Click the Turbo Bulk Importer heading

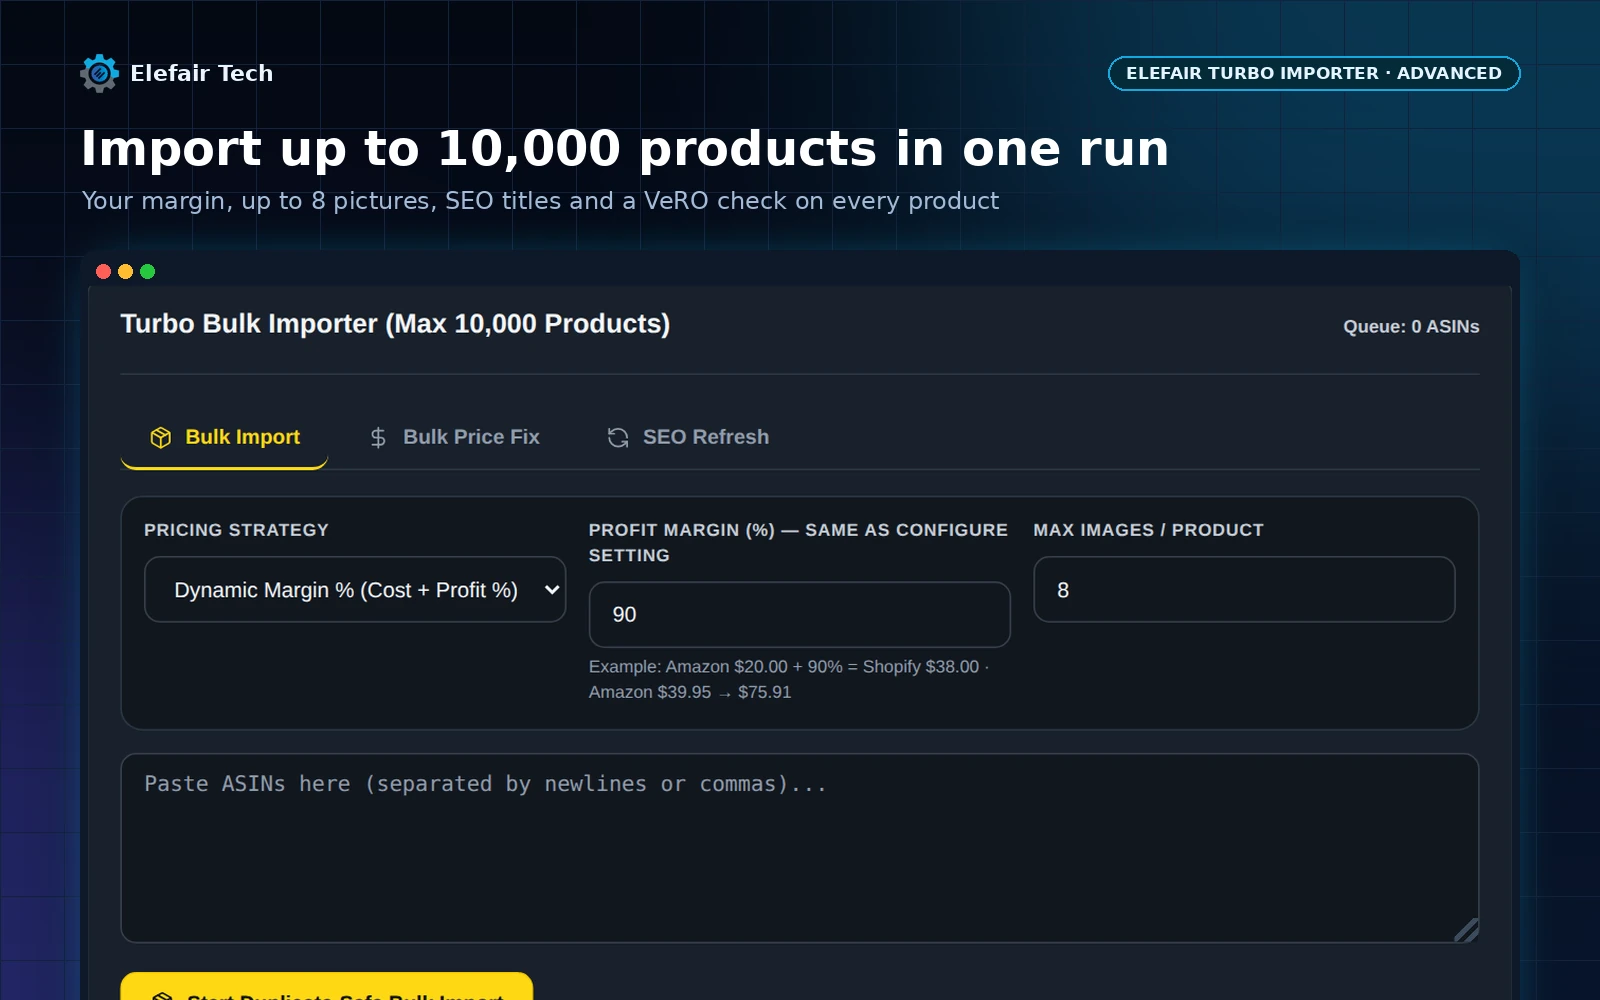point(395,324)
